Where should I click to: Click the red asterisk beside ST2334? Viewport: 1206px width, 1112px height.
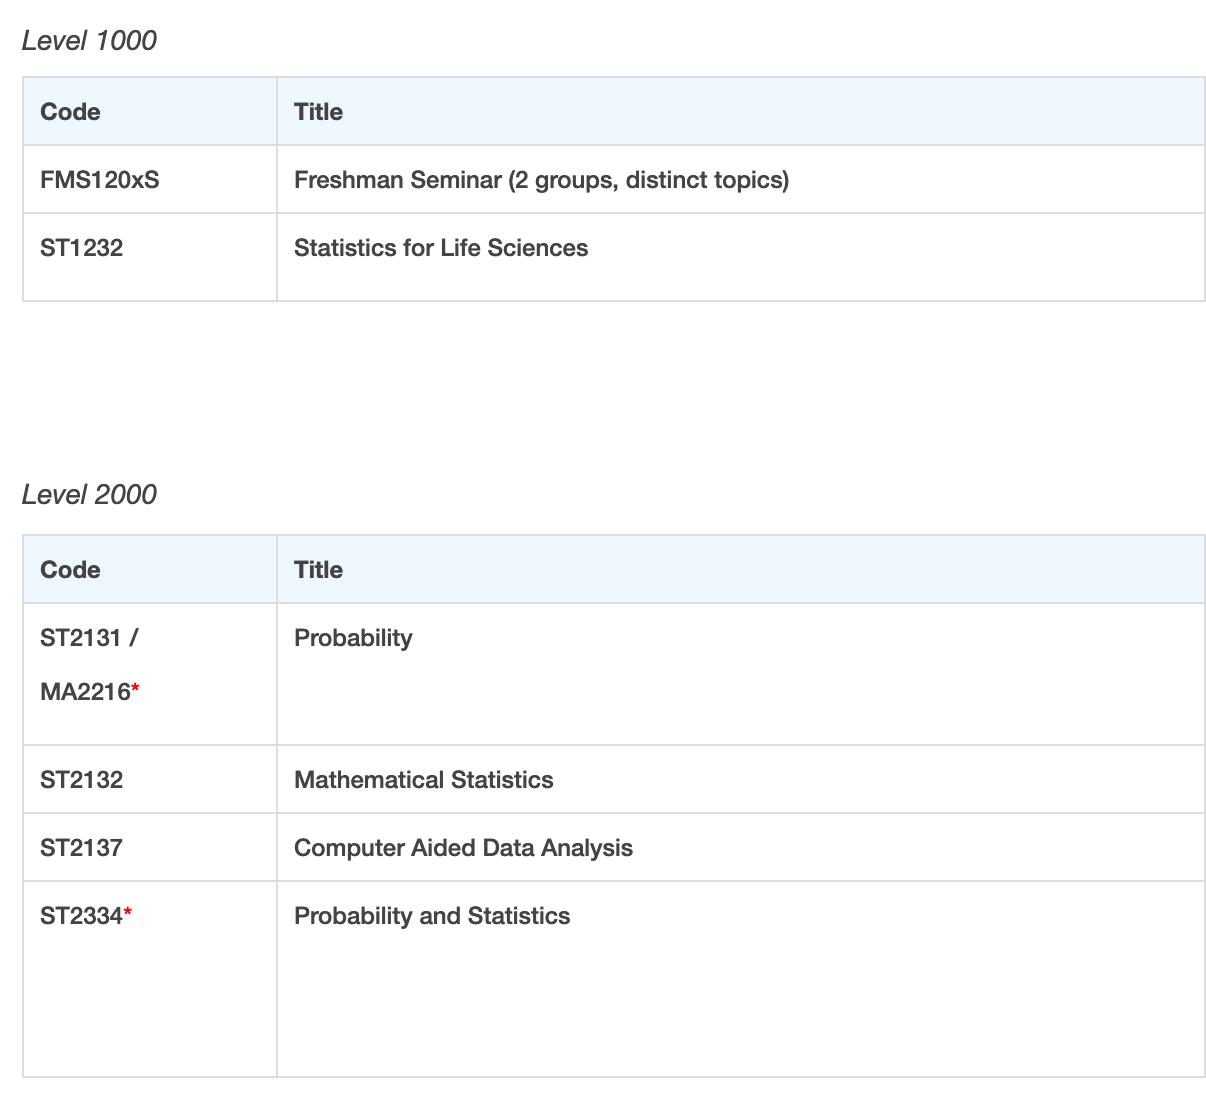[128, 915]
